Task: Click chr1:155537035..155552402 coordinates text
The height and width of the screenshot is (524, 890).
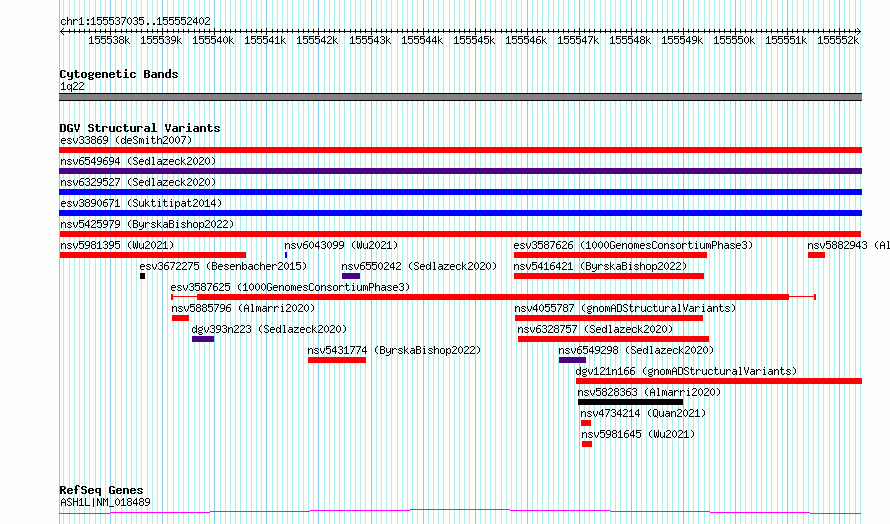Action: coord(135,21)
